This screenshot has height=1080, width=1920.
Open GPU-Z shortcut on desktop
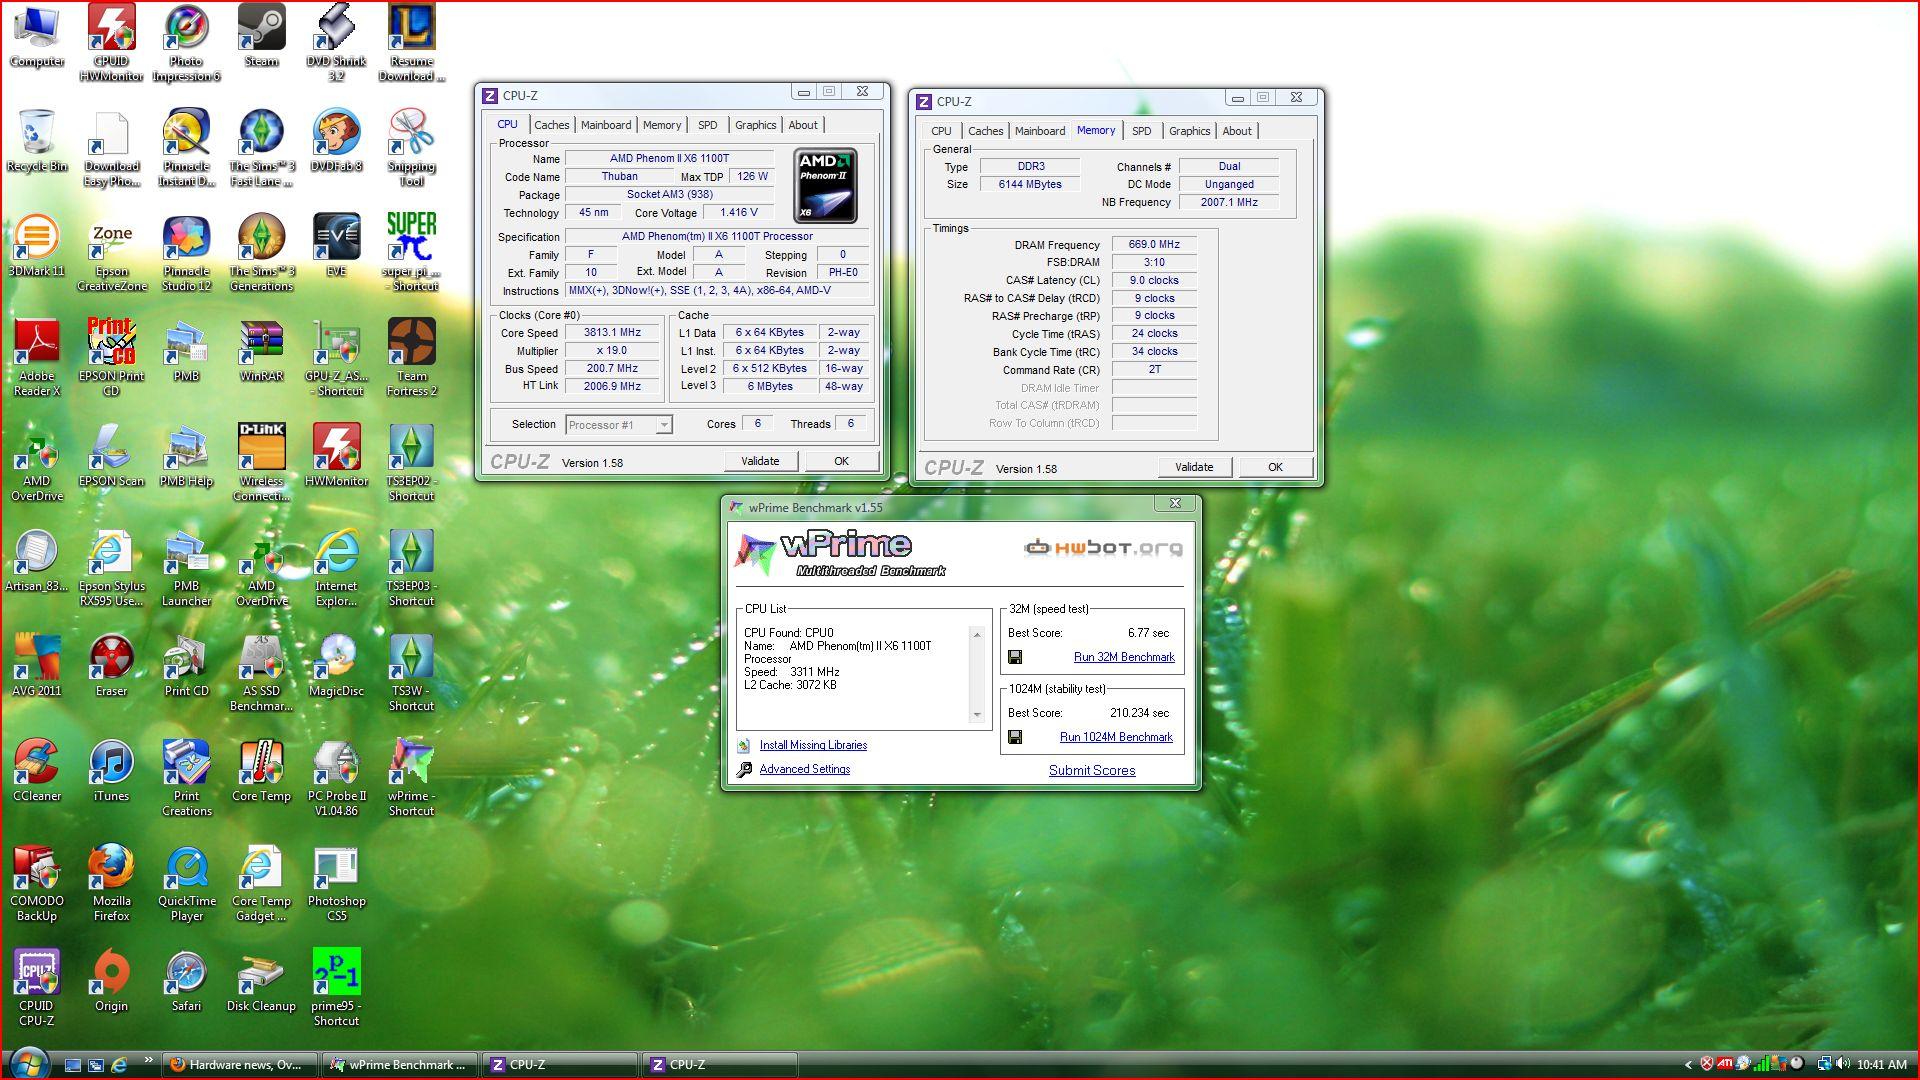[x=336, y=357]
